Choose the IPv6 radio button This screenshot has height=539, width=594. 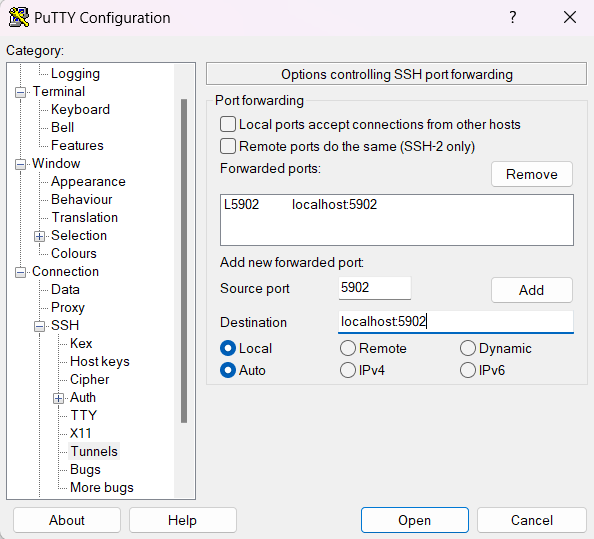[468, 370]
